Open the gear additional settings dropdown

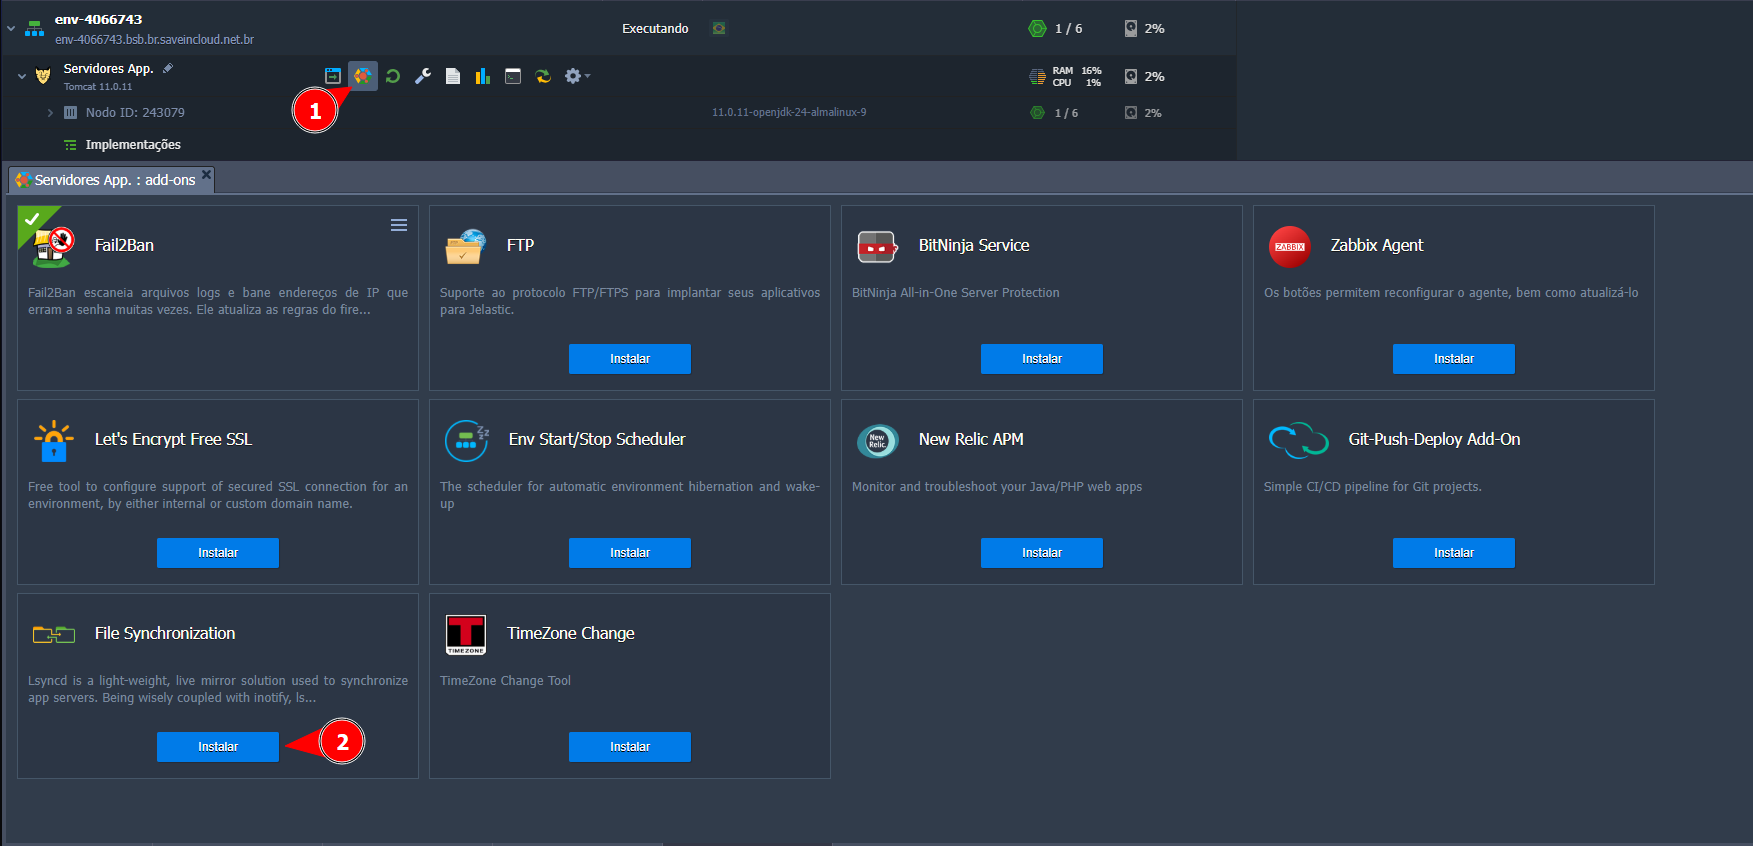pyautogui.click(x=576, y=76)
